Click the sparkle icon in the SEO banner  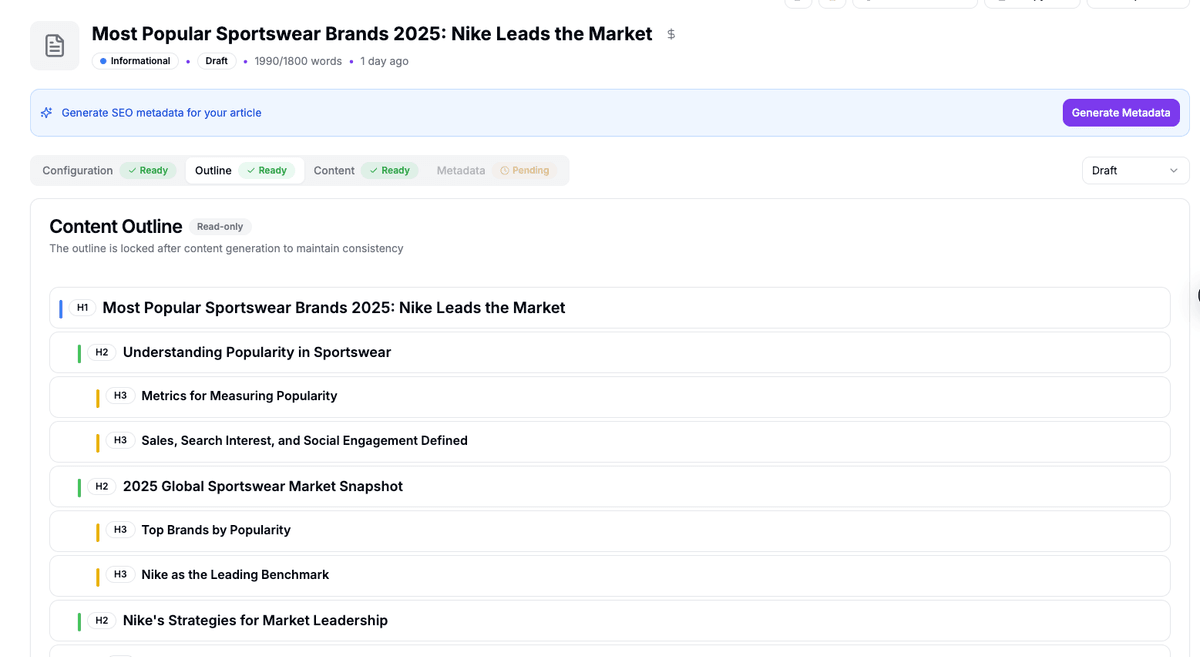tap(46, 113)
